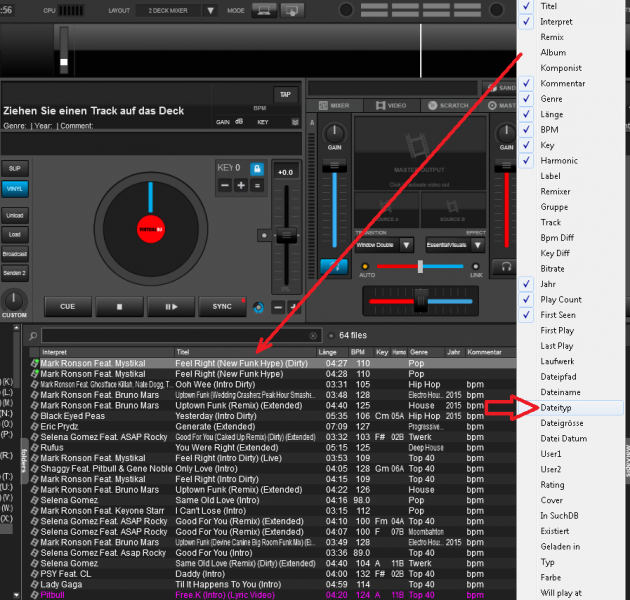
Task: Click the key plus button
Action: click(241, 185)
